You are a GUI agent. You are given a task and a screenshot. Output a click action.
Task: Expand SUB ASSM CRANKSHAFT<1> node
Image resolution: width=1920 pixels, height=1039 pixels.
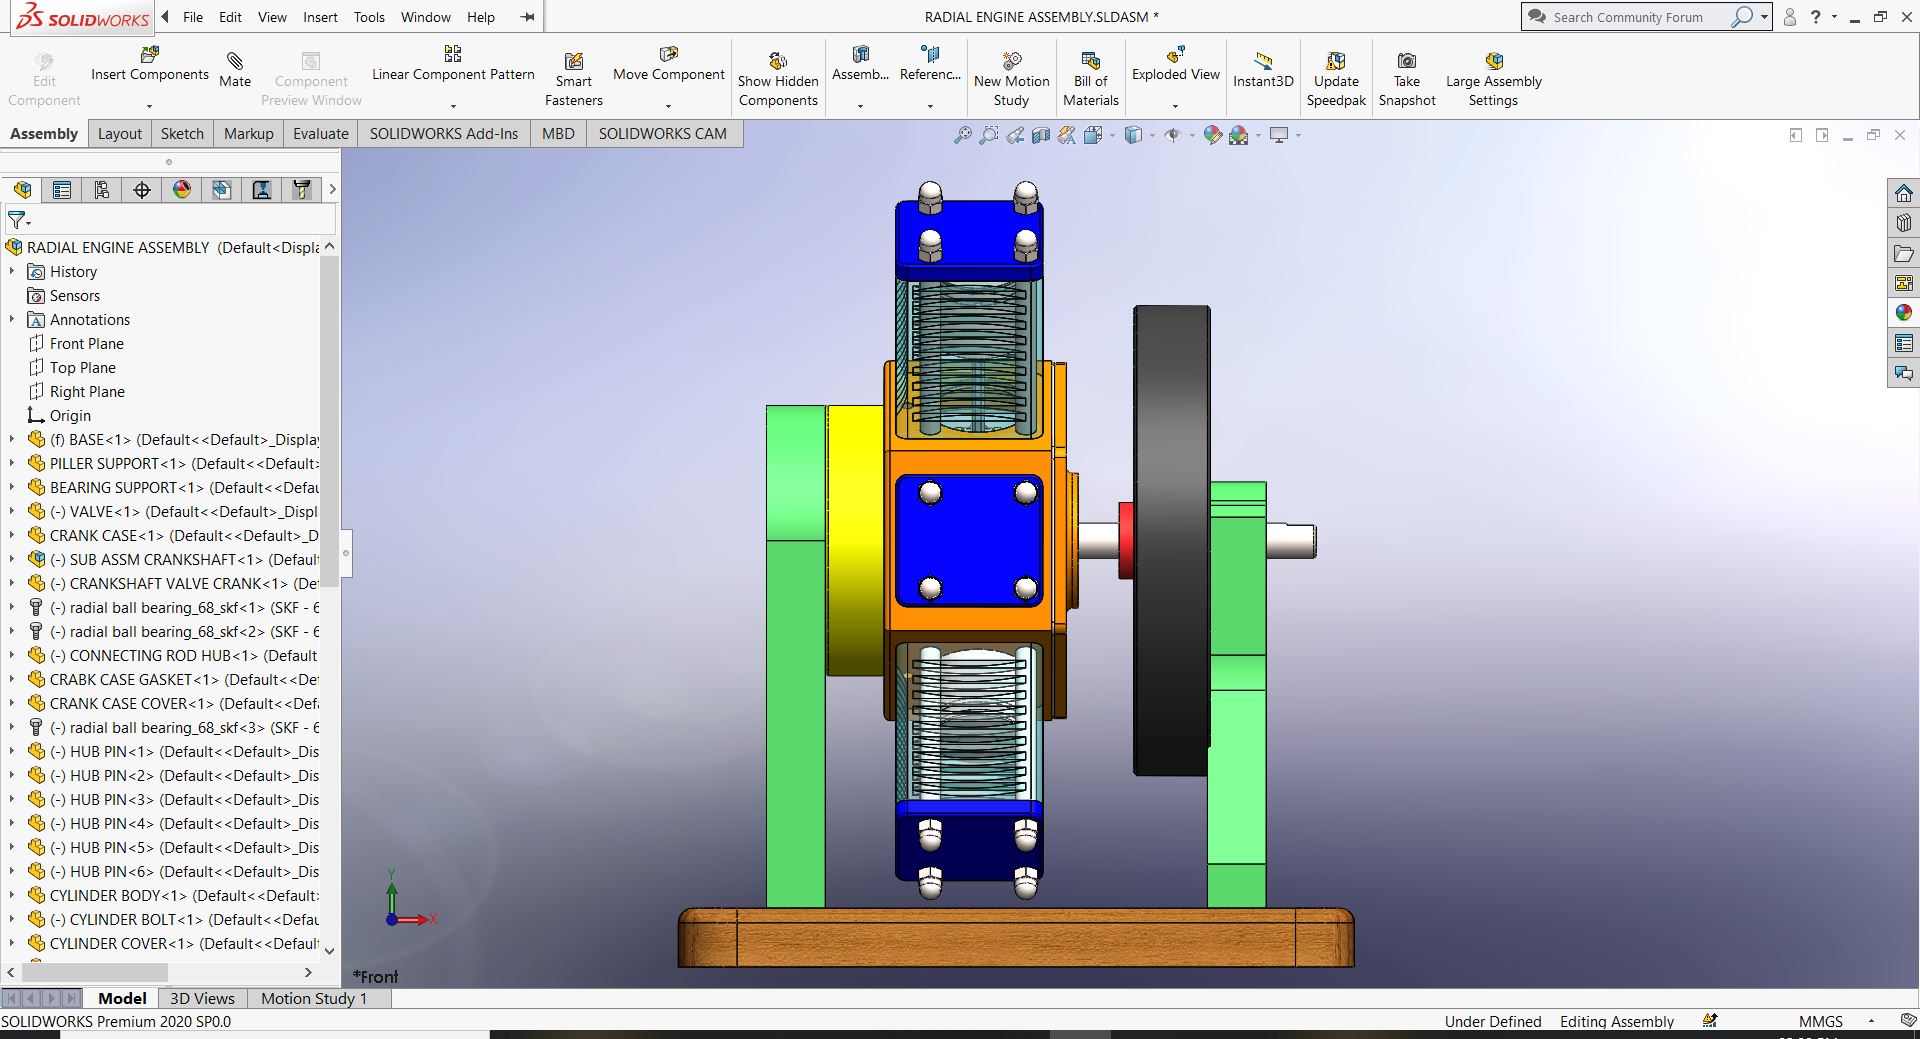pyautogui.click(x=12, y=559)
